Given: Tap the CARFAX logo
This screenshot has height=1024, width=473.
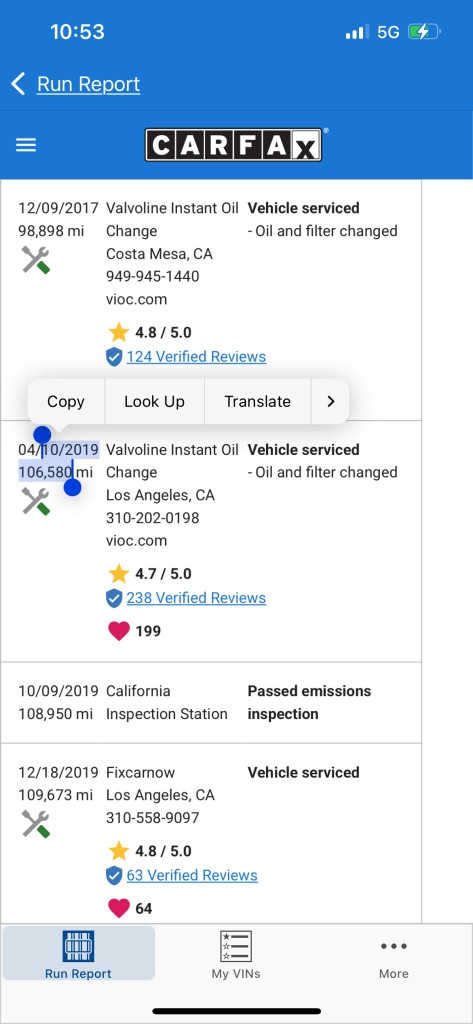Looking at the screenshot, I should pos(233,144).
